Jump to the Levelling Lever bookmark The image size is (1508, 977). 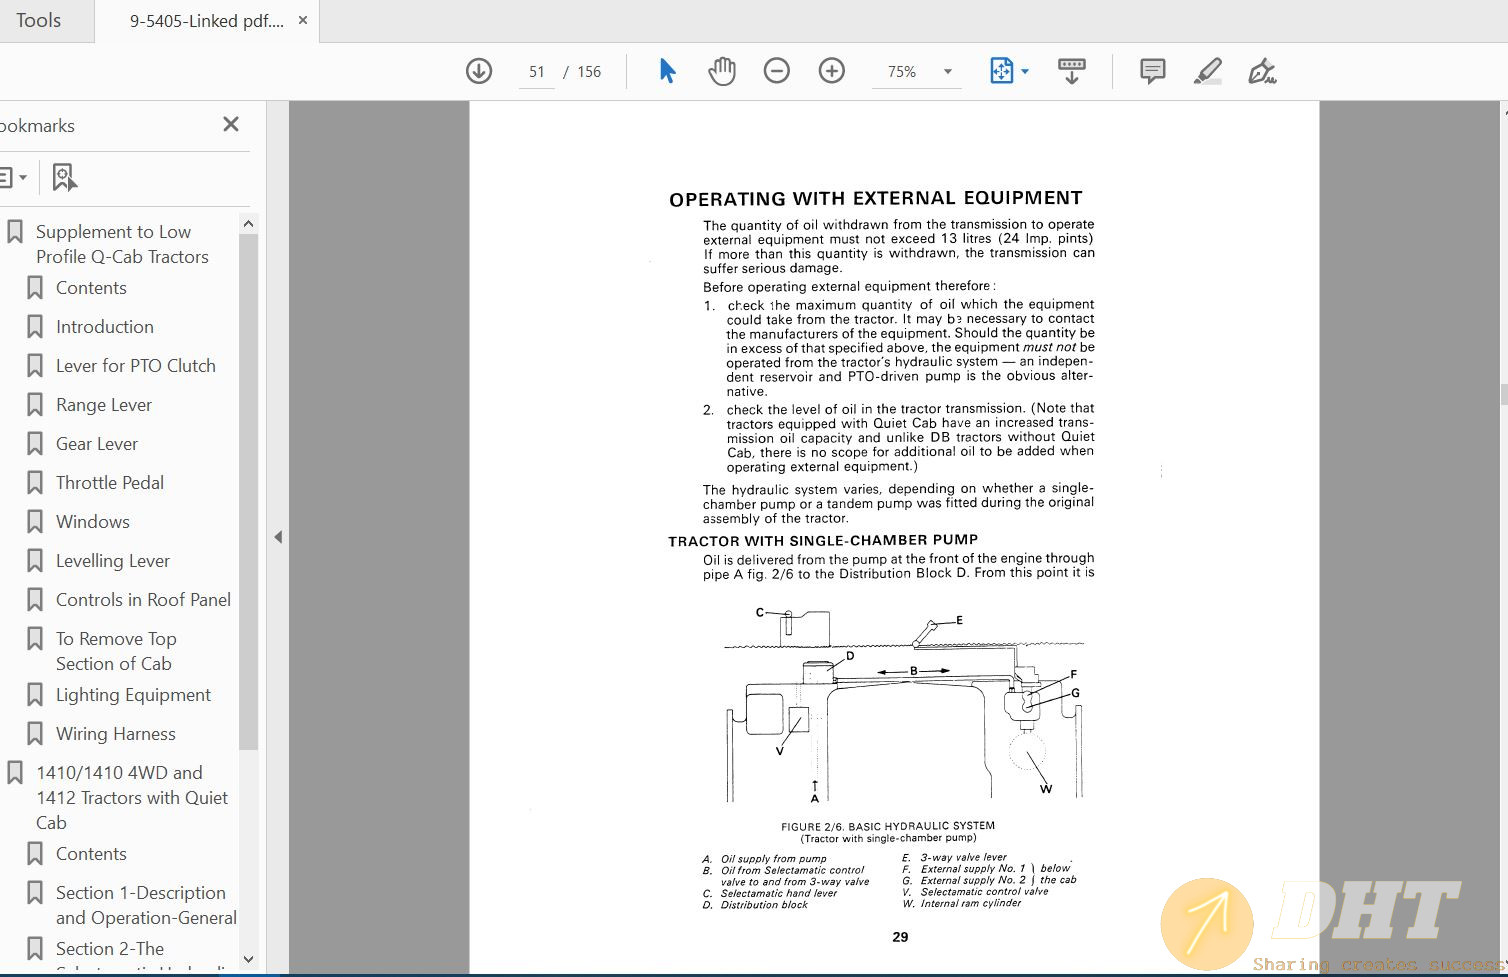click(x=113, y=561)
